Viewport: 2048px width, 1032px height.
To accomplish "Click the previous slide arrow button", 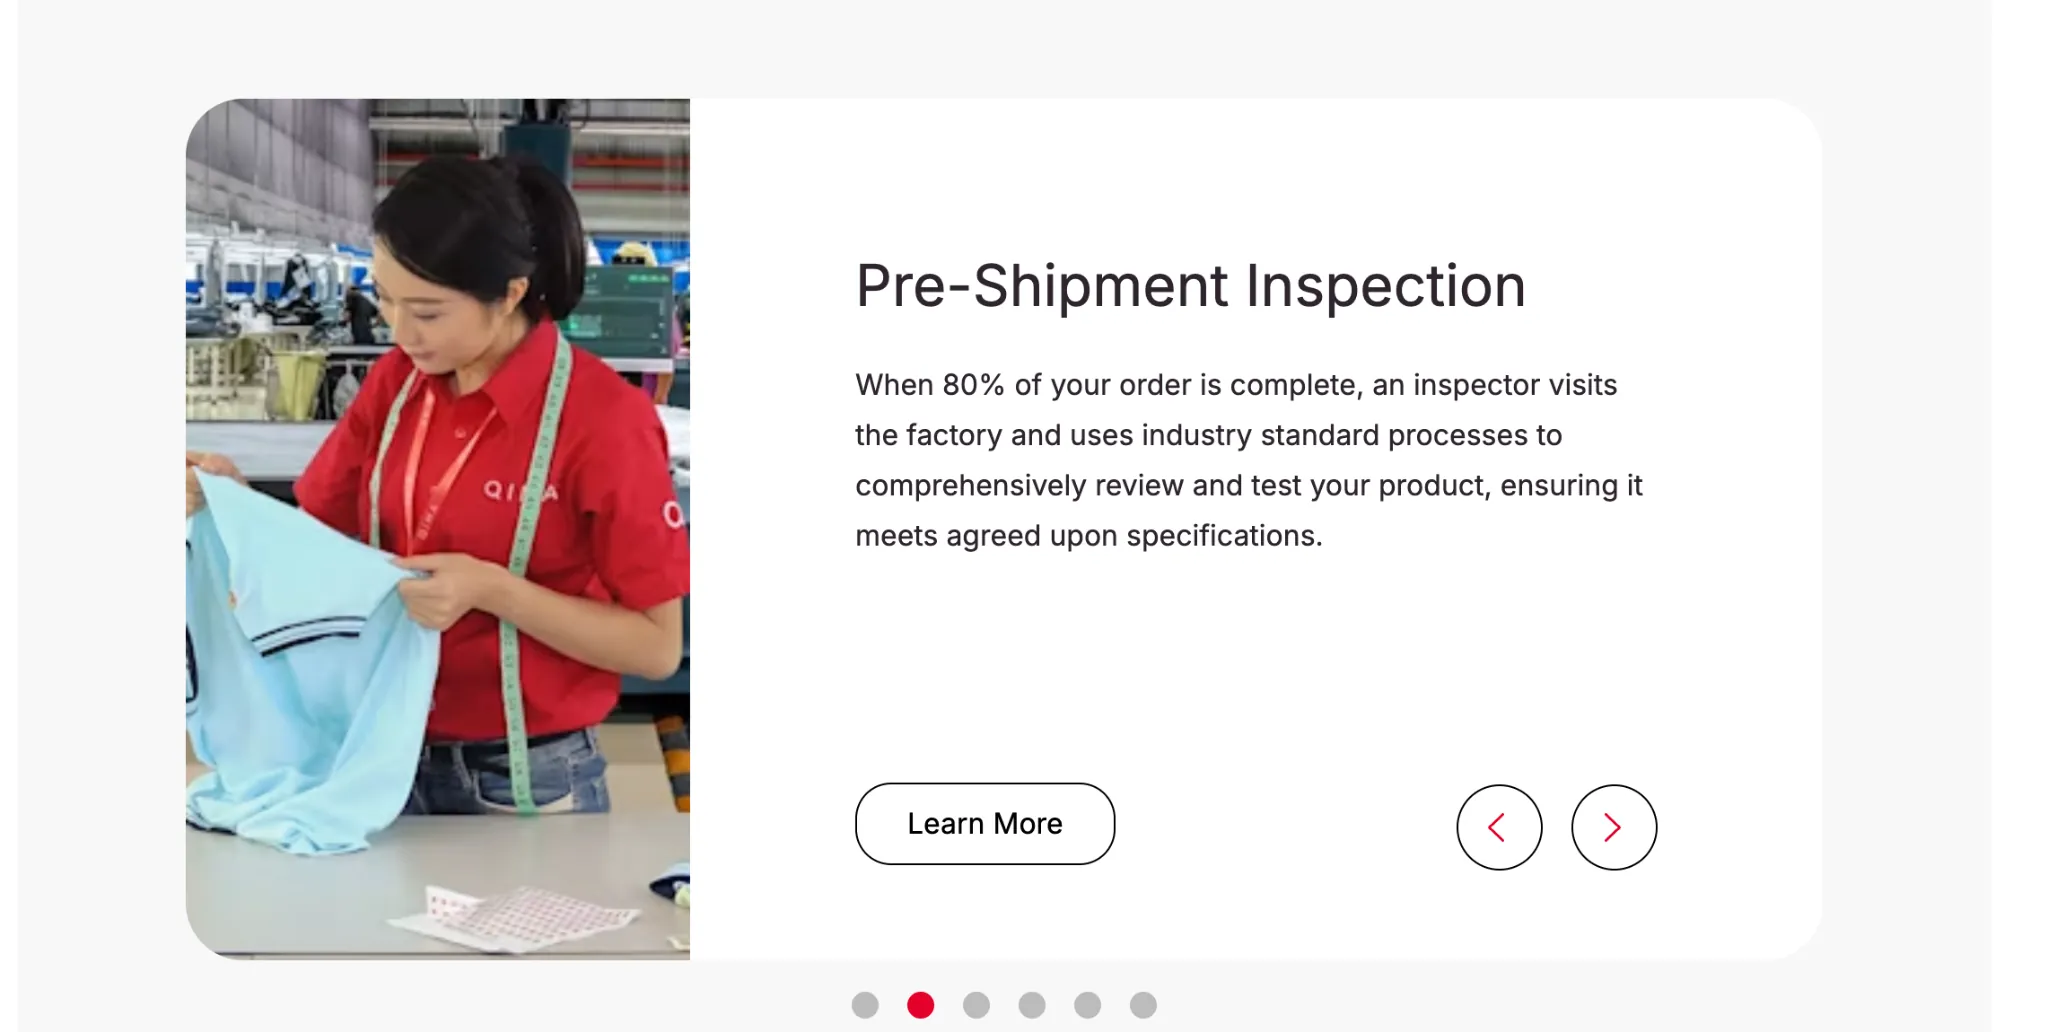I will click(1498, 827).
